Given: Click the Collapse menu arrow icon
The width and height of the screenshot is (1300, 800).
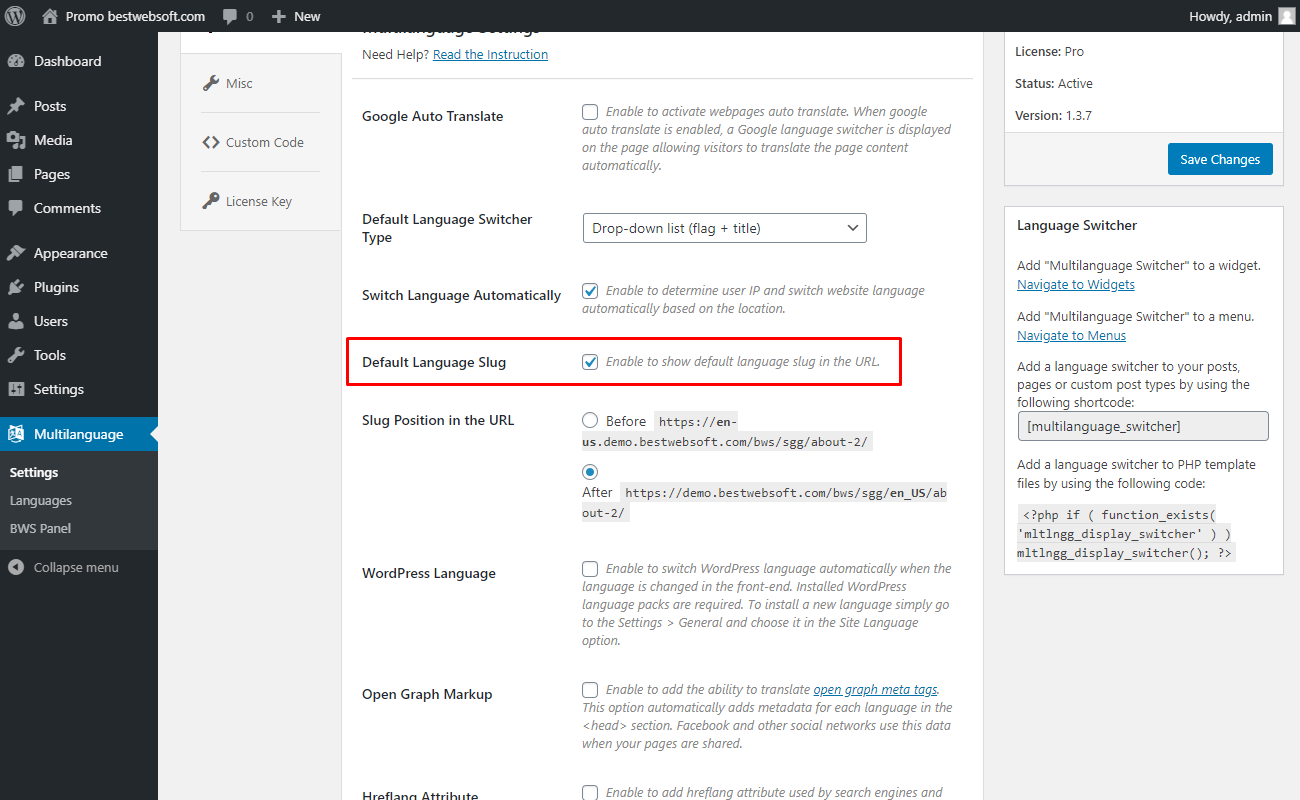Looking at the screenshot, I should pyautogui.click(x=16, y=567).
